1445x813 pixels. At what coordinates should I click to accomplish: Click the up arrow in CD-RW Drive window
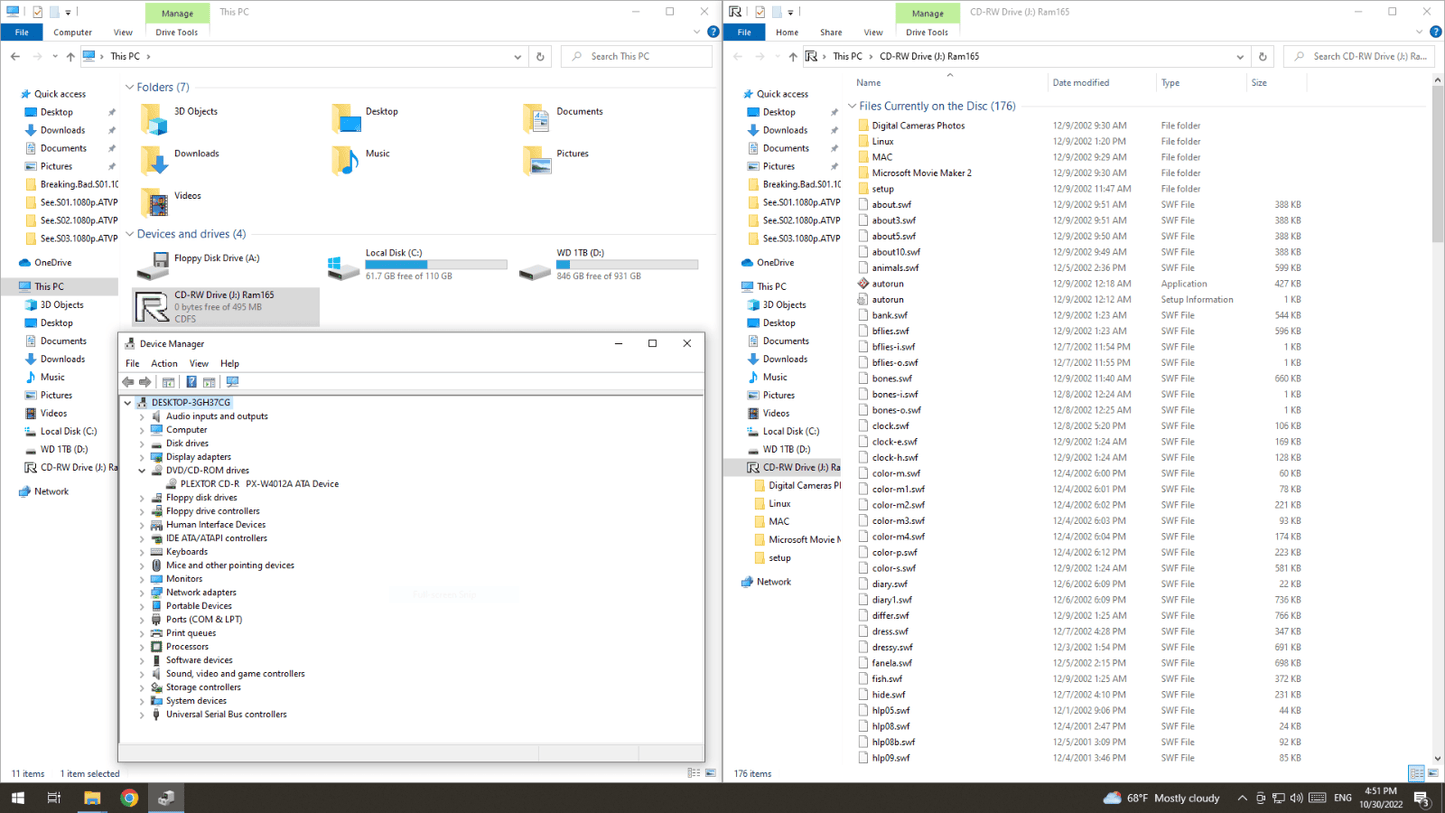792,57
